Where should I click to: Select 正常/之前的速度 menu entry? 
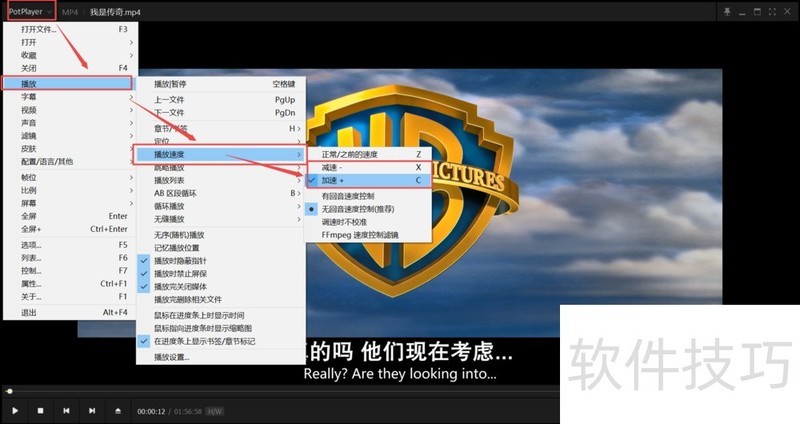click(369, 154)
